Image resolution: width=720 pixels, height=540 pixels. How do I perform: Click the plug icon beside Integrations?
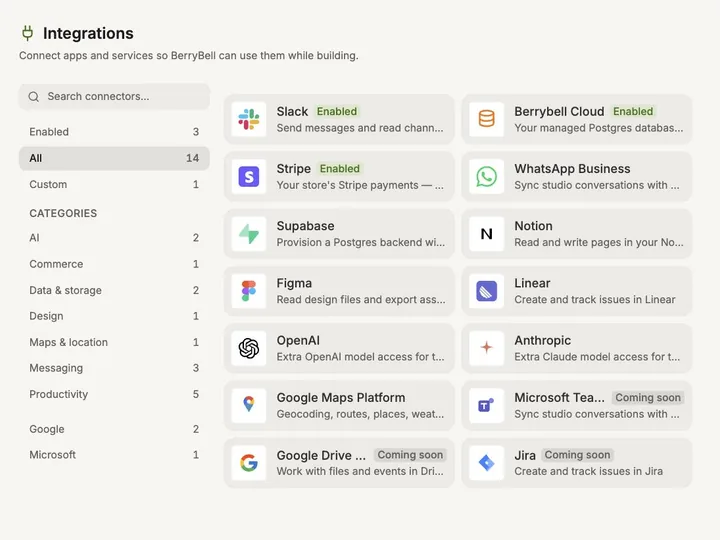point(28,33)
